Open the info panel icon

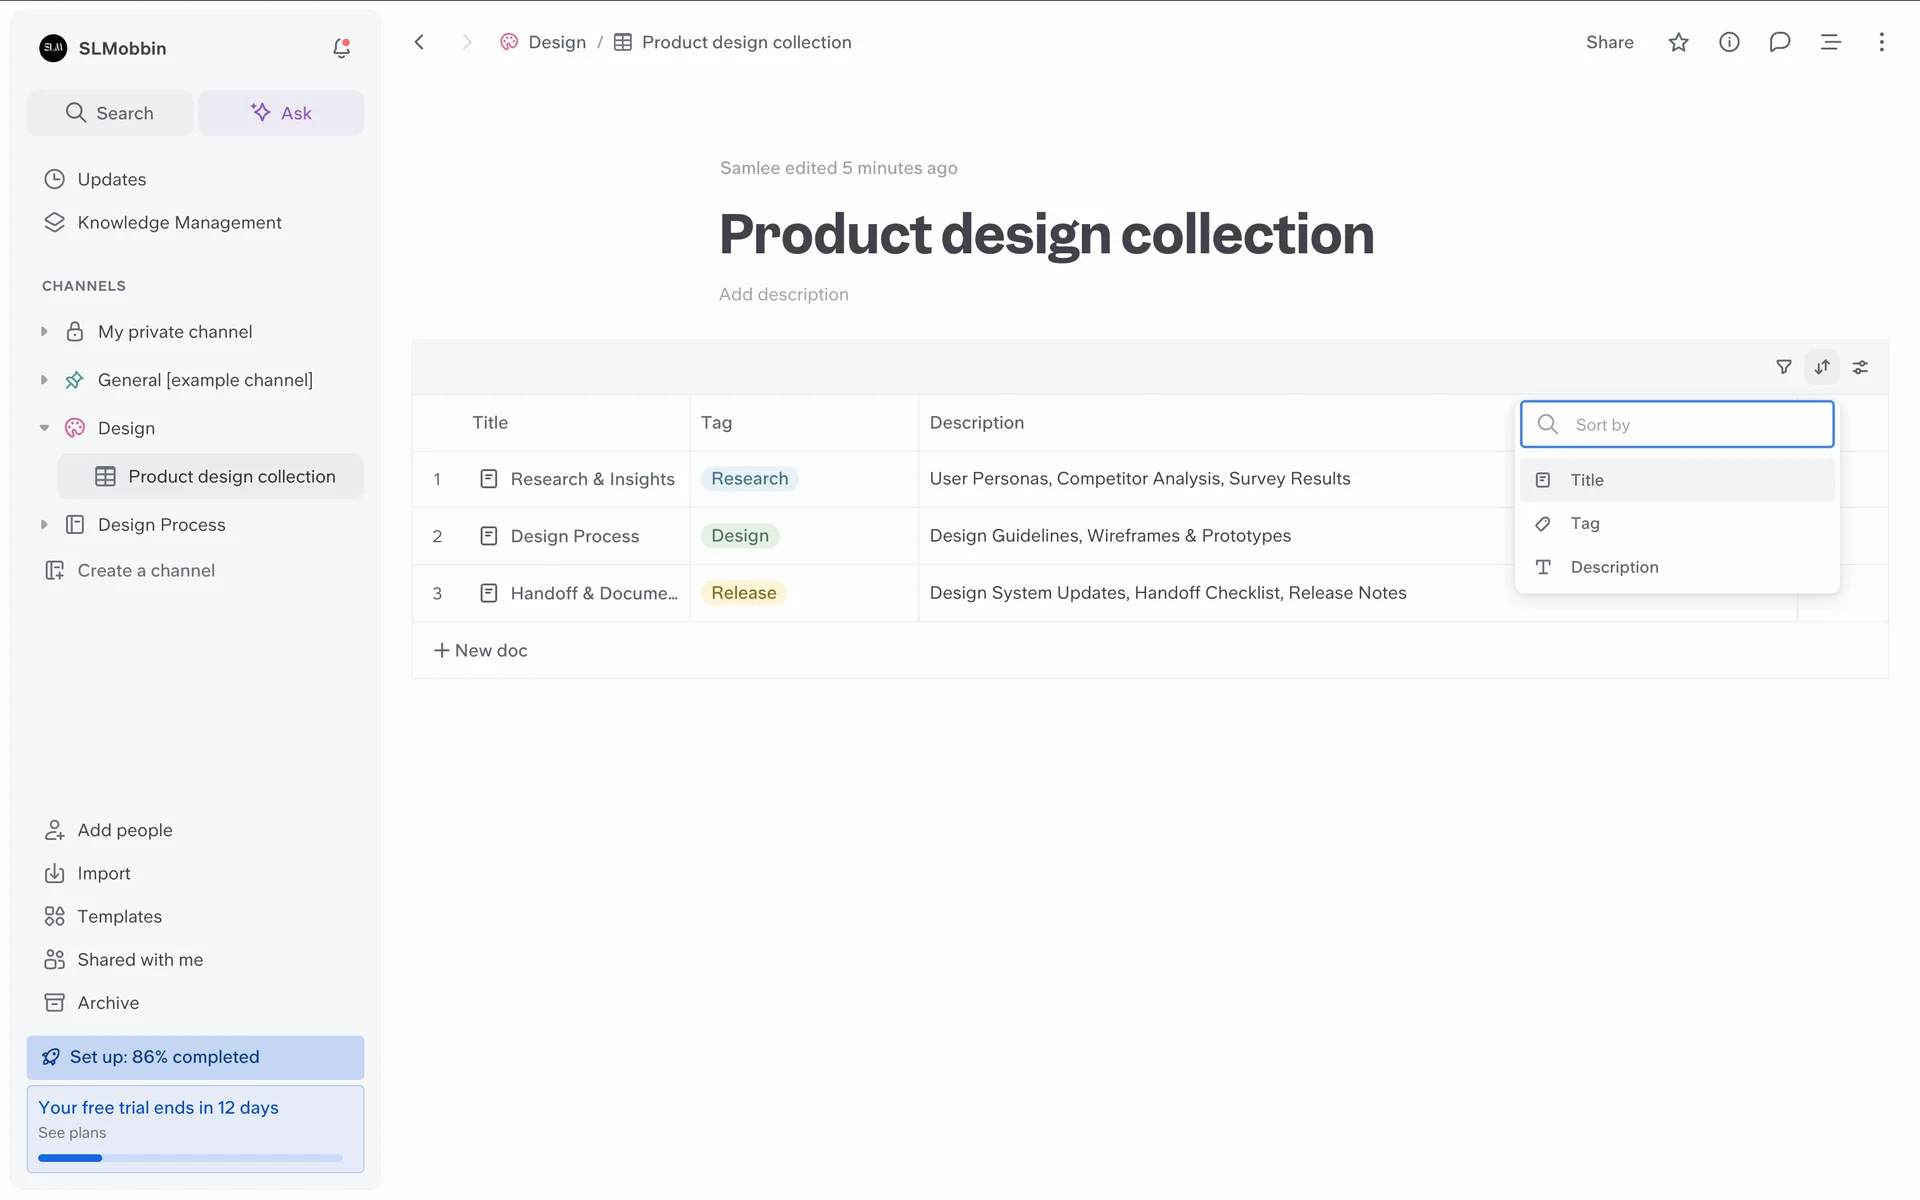[x=1729, y=42]
